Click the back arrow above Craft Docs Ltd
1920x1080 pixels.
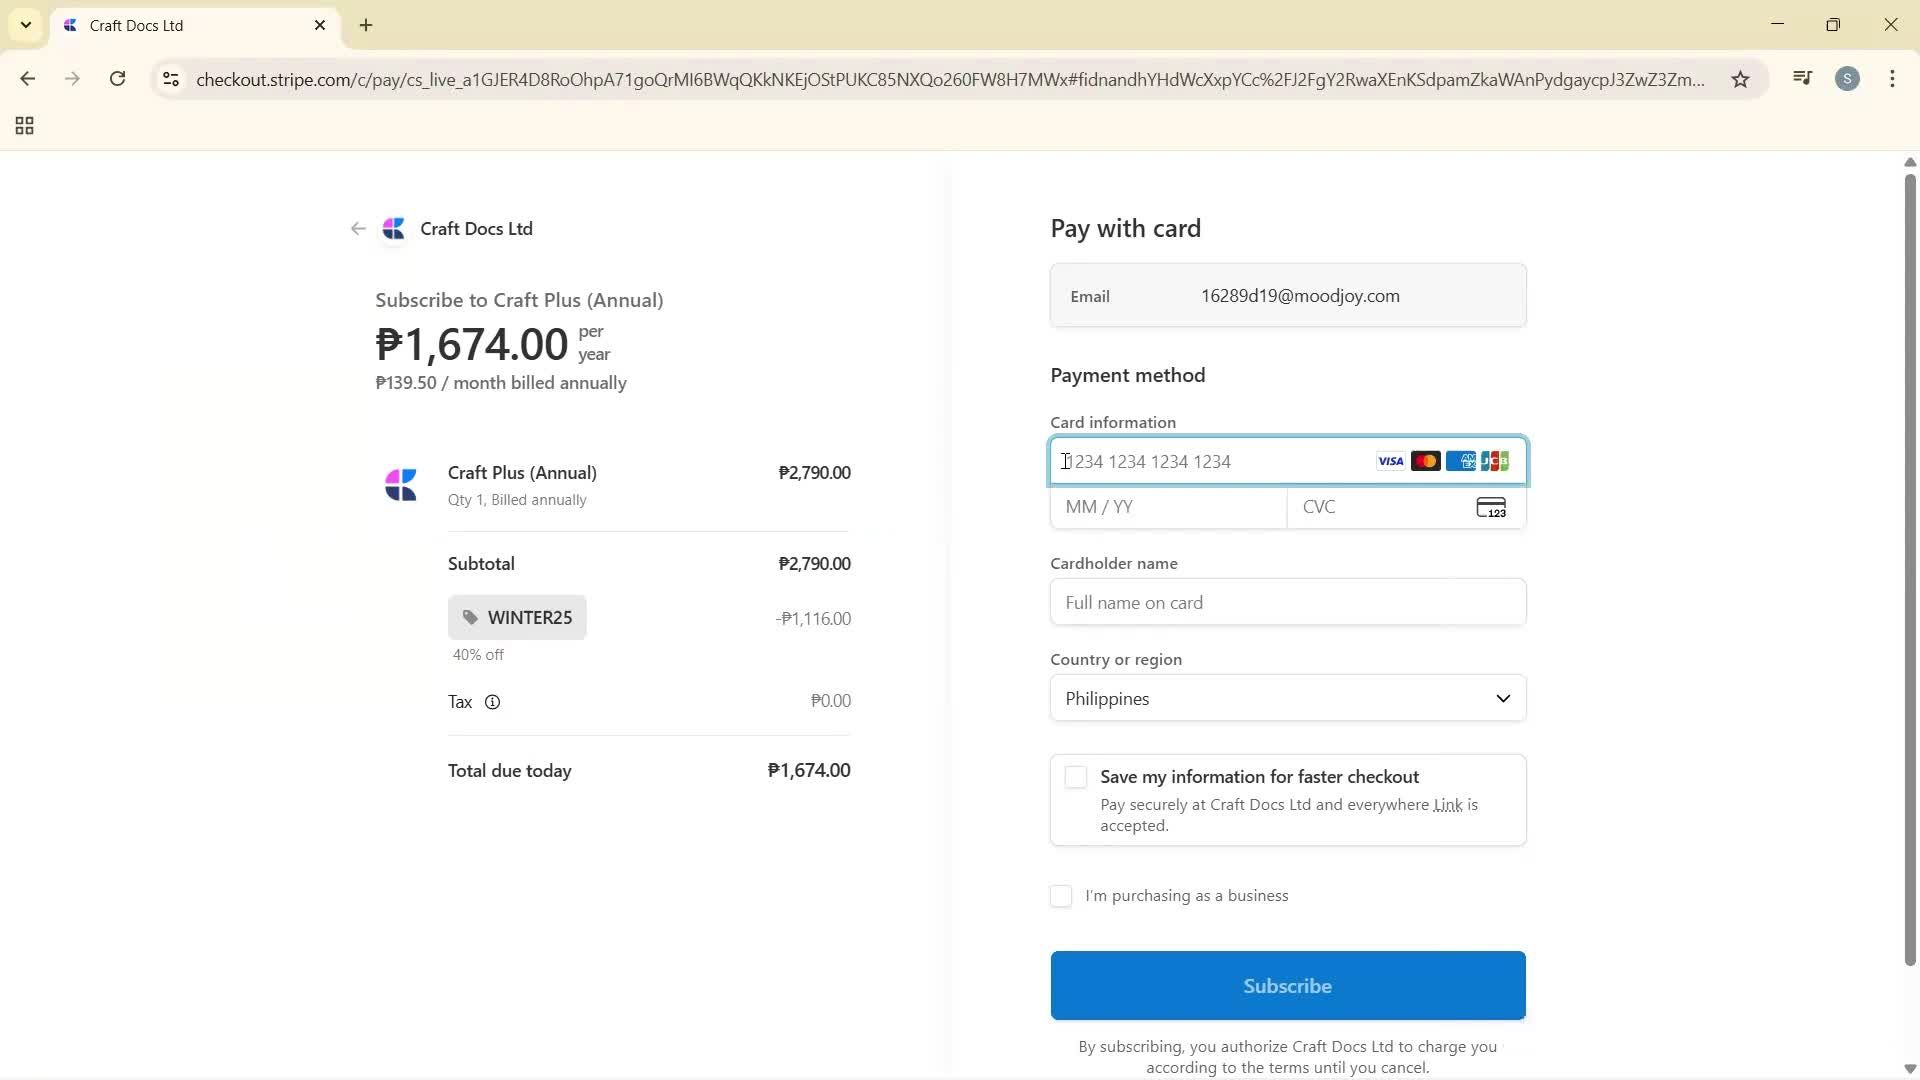coord(357,228)
